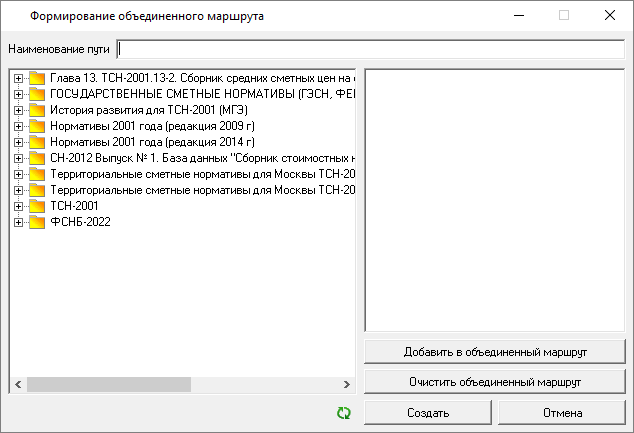The image size is (634, 433).
Task: Click the folder icon next to СН-2012 Выпуск № 1
Action: 37,158
